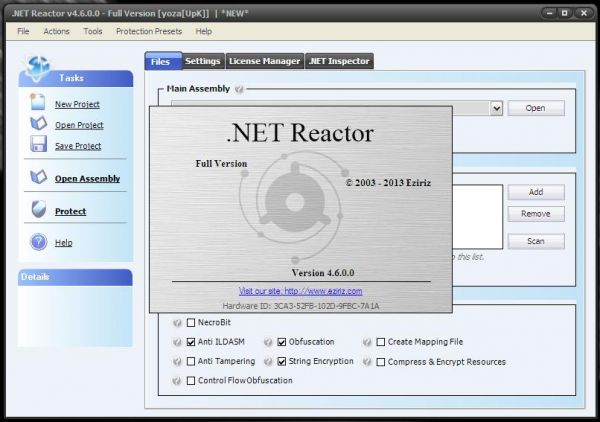This screenshot has height=422, width=600.
Task: Click the Open button for Main Assembly
Action: pos(536,108)
